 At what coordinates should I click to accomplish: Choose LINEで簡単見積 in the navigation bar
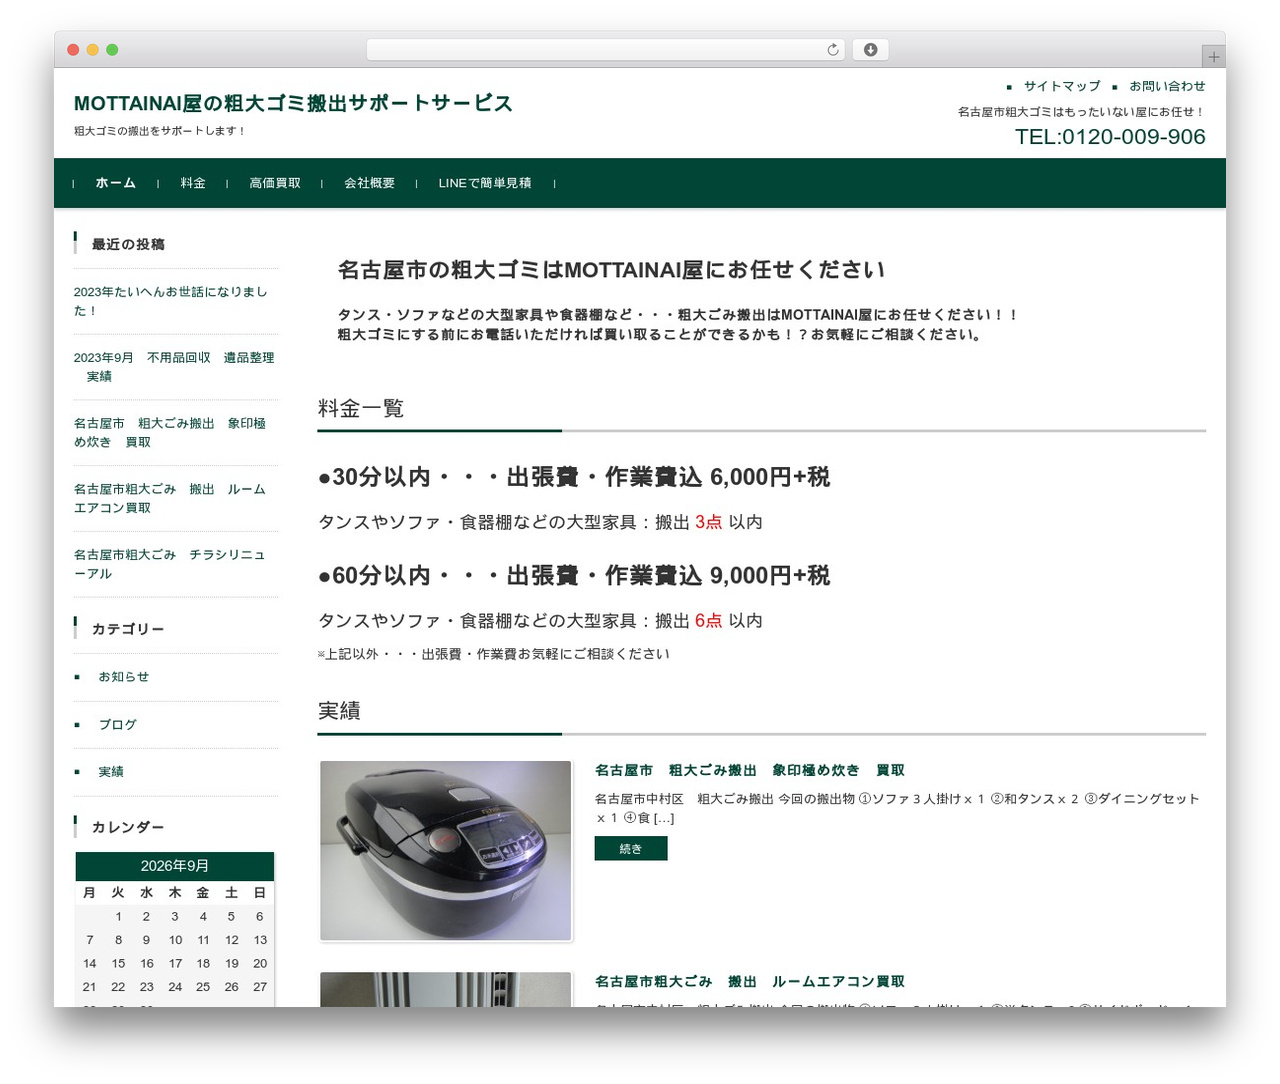pos(485,183)
